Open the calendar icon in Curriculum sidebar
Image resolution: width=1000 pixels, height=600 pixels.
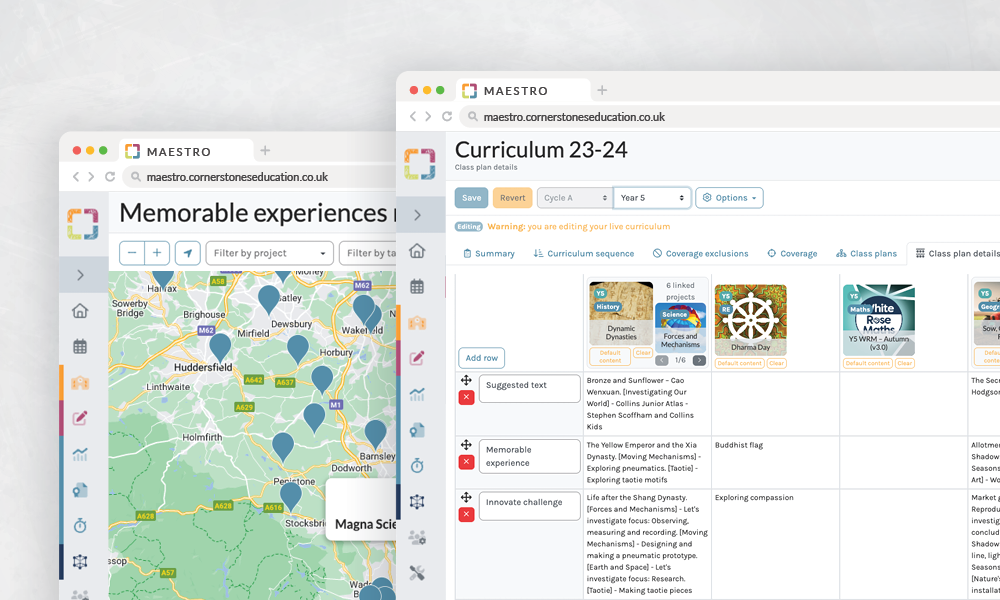417,287
